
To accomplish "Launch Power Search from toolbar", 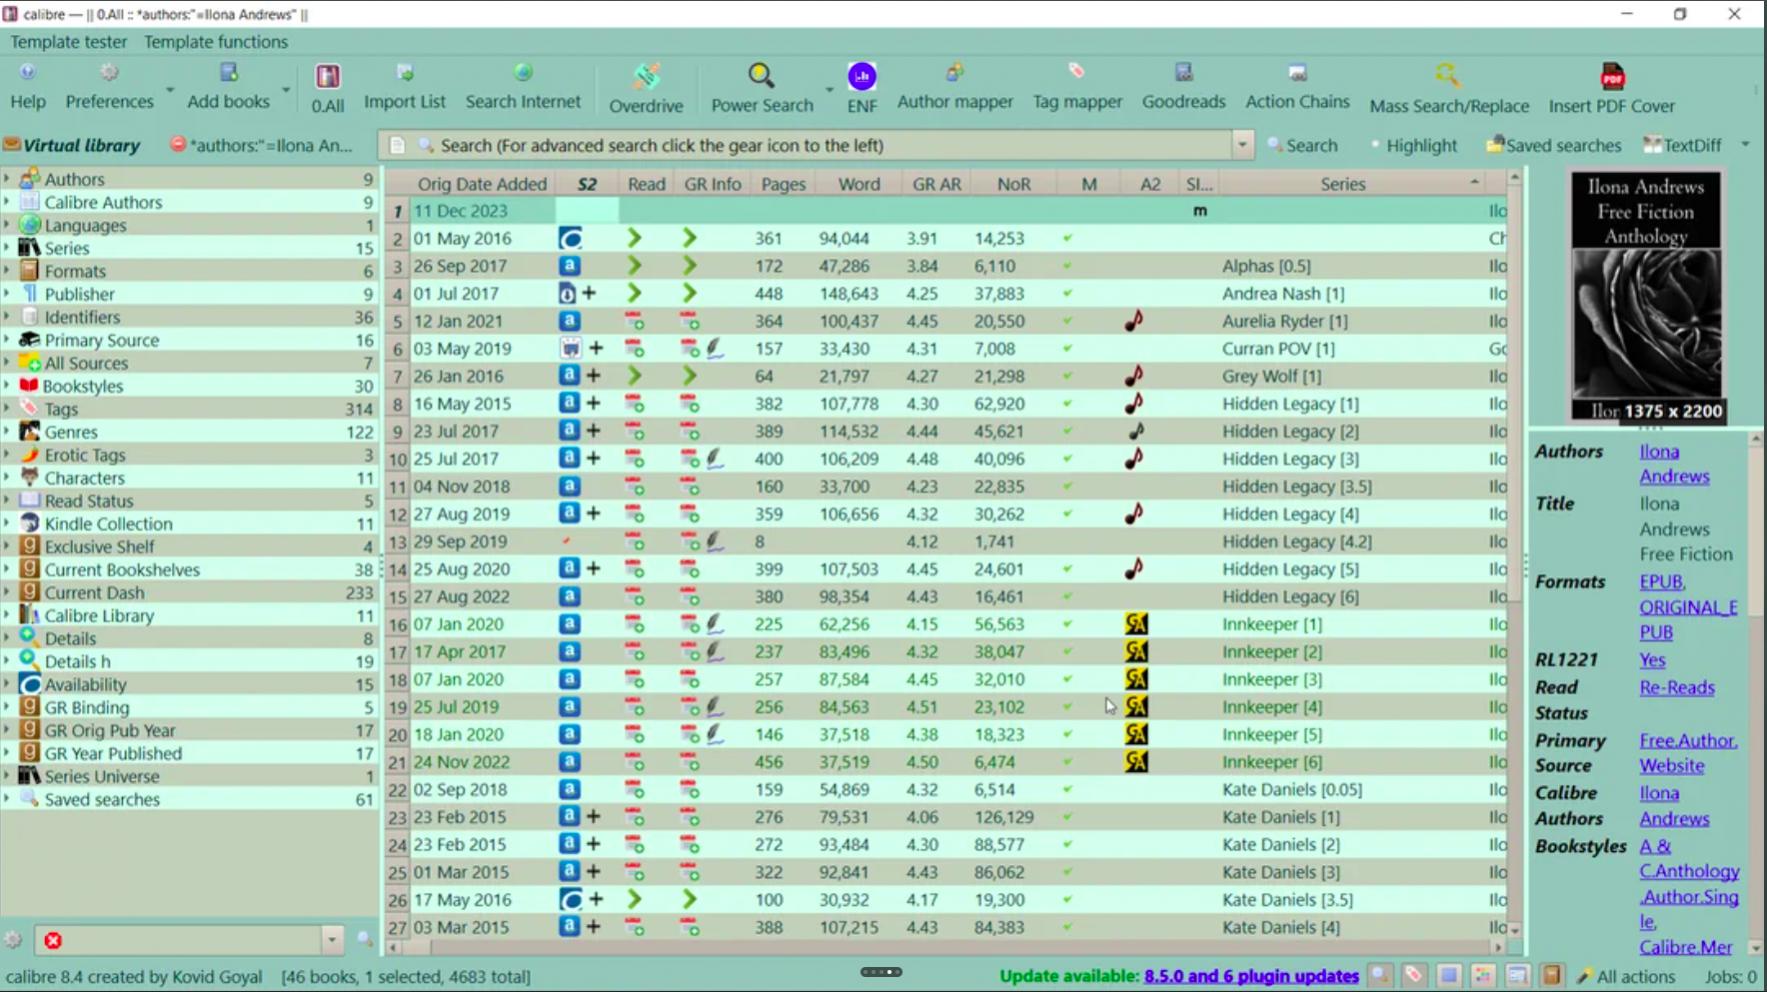I will click(762, 88).
